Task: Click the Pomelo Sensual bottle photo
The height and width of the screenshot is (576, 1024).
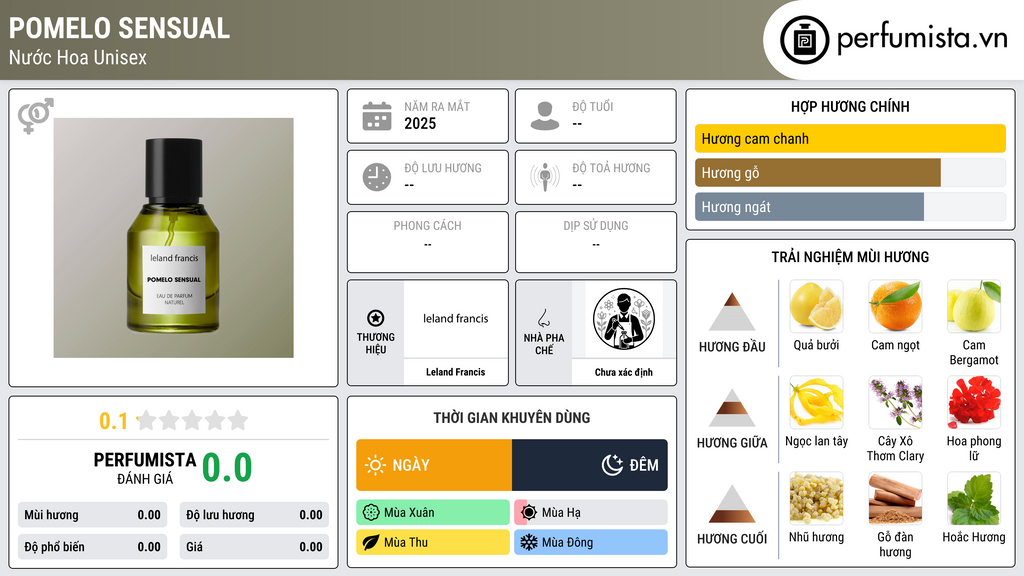Action: 174,238
